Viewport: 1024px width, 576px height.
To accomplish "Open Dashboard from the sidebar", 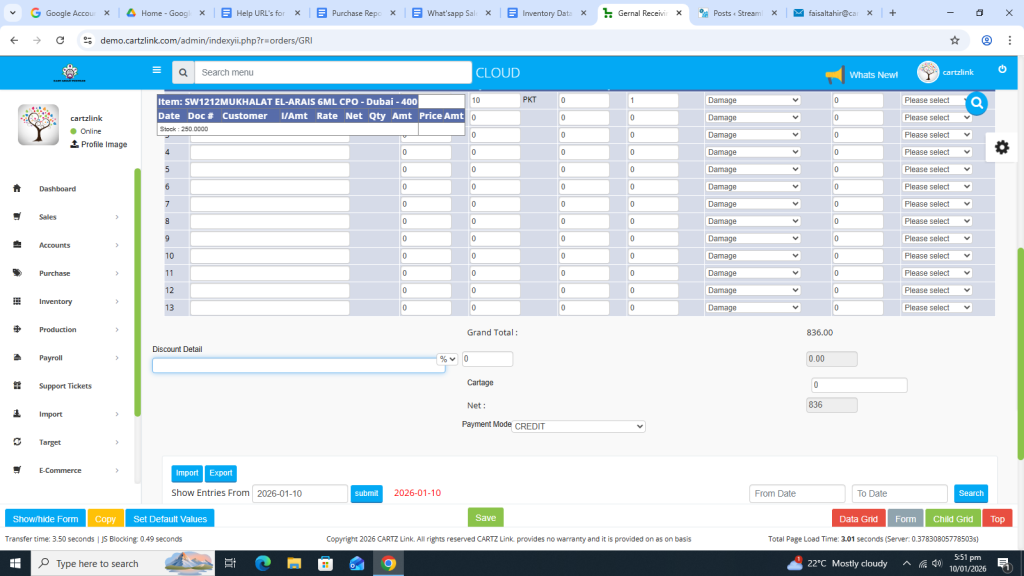I will [x=57, y=189].
